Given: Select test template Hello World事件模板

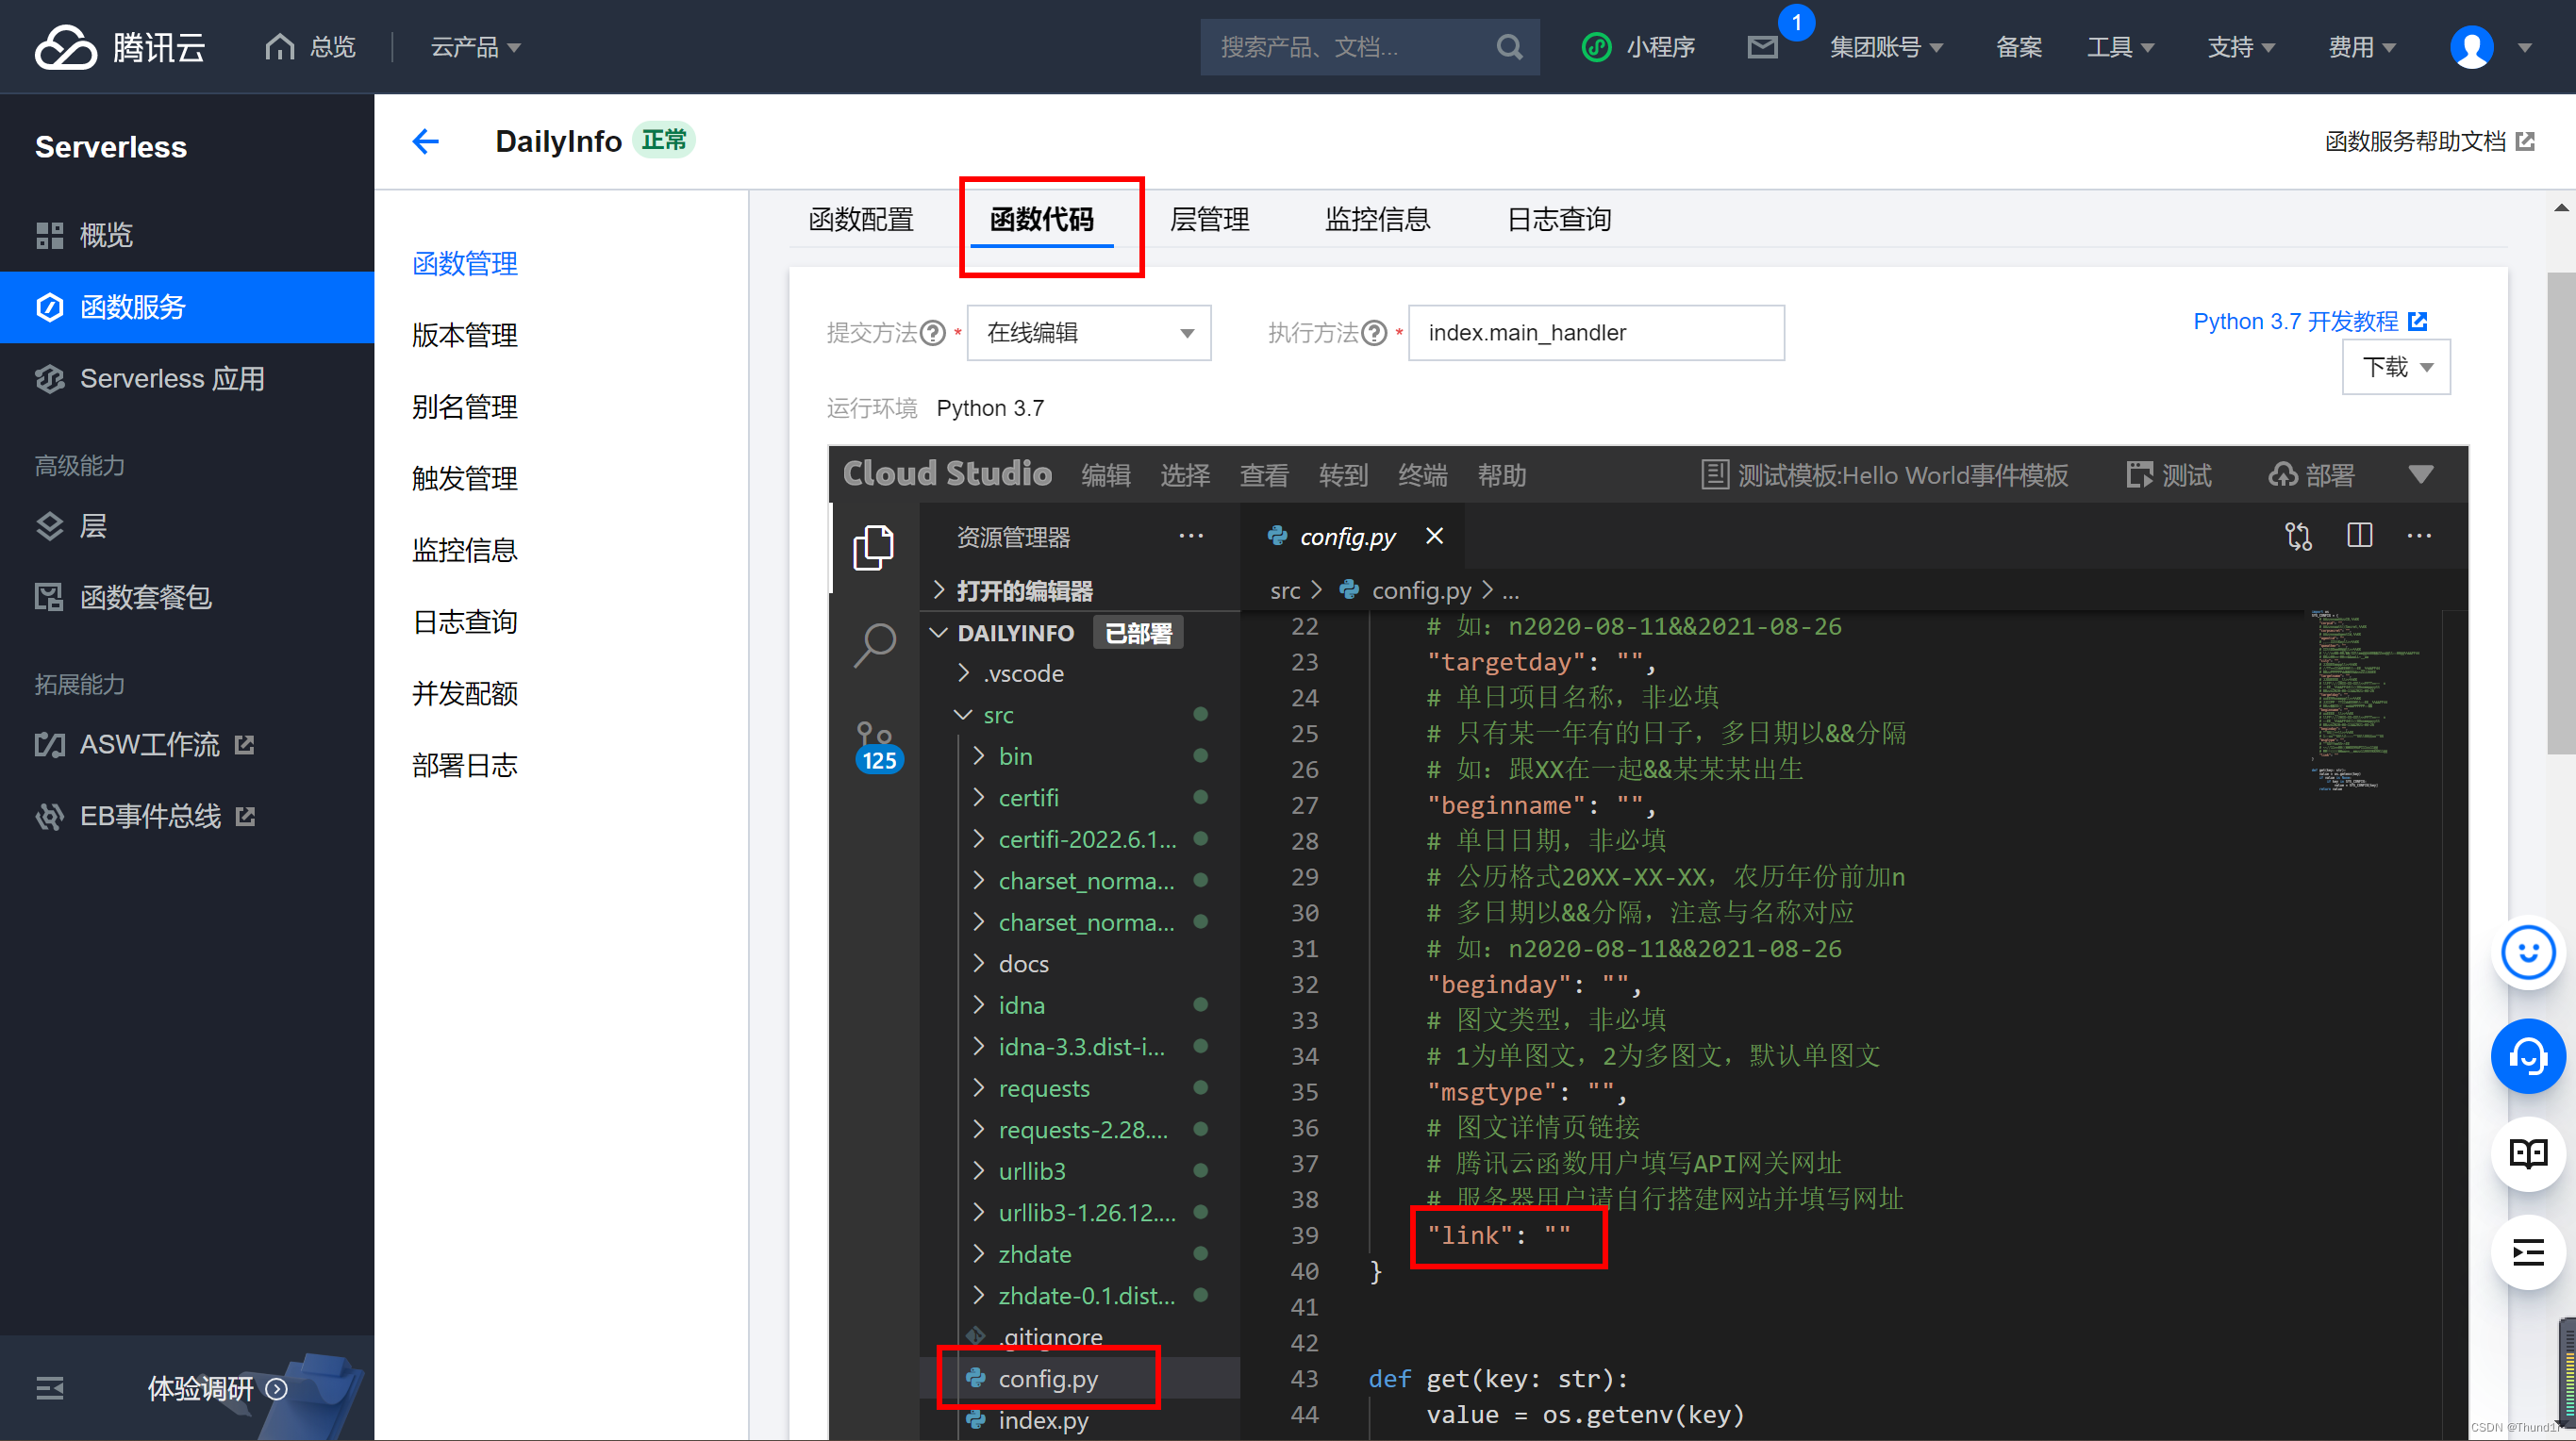Looking at the screenshot, I should coord(1884,474).
